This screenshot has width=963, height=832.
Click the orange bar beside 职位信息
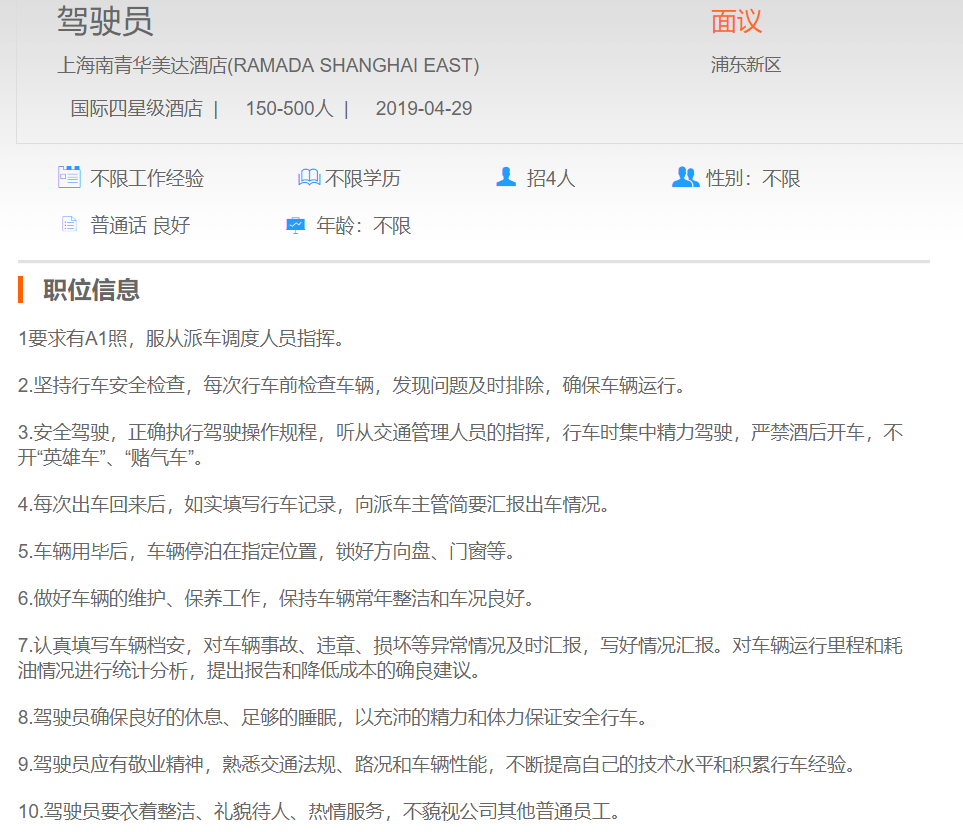pyautogui.click(x=21, y=290)
